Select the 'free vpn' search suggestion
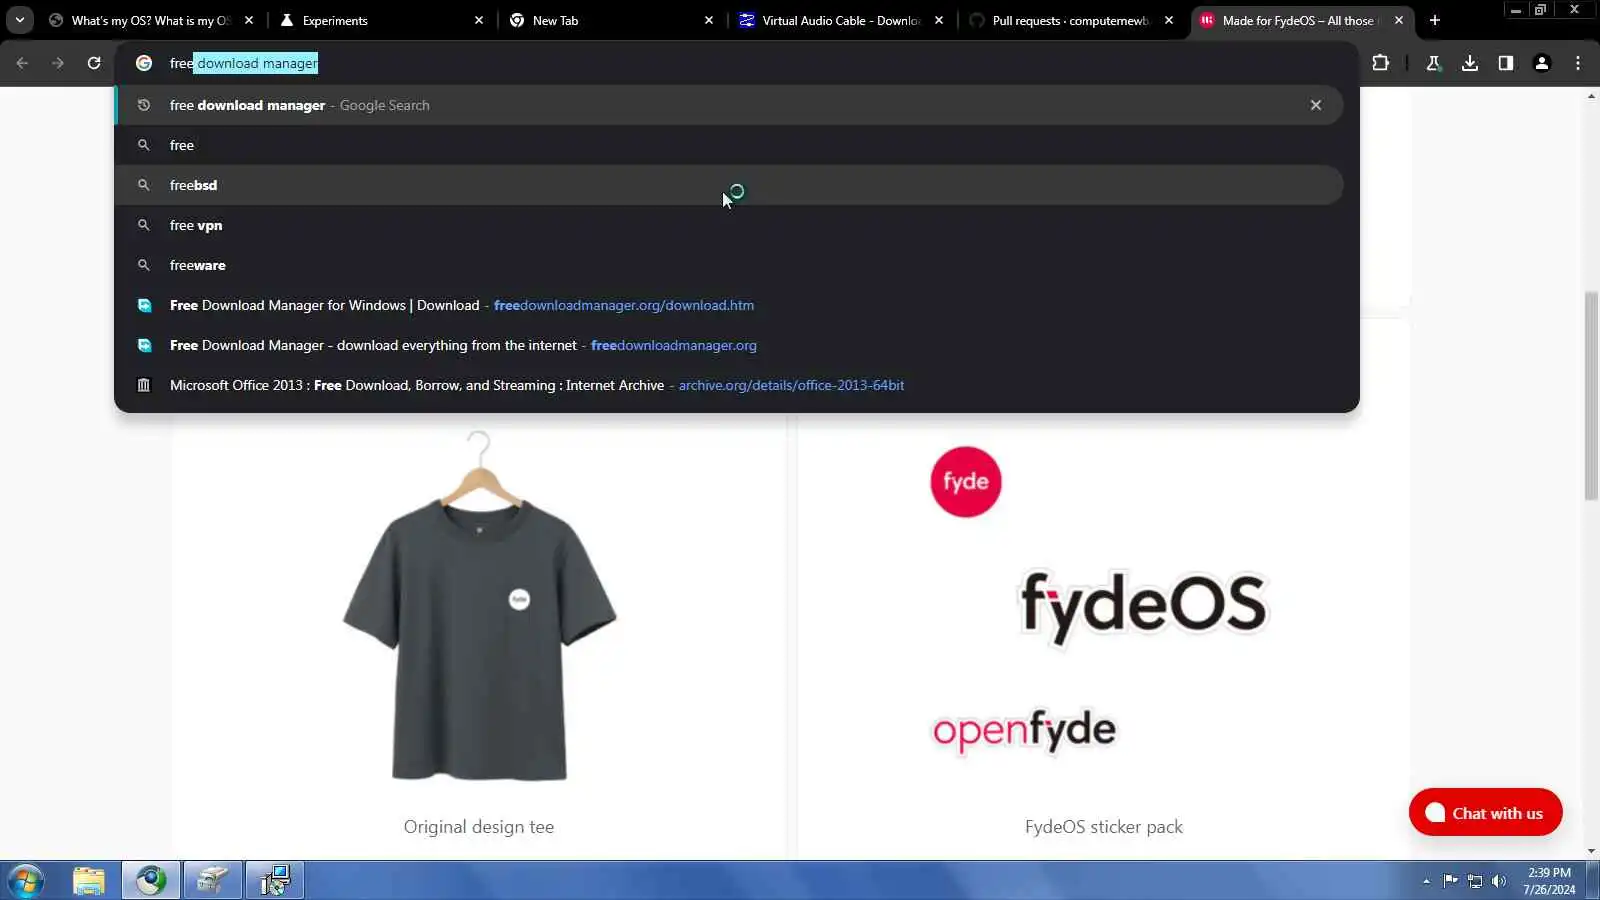1600x900 pixels. [x=729, y=225]
